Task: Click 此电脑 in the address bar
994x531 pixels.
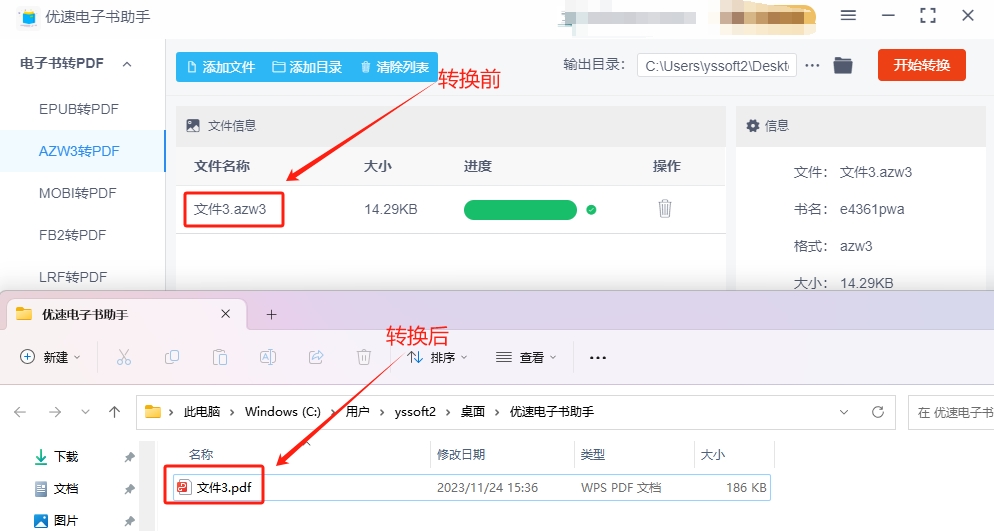Action: (x=202, y=412)
